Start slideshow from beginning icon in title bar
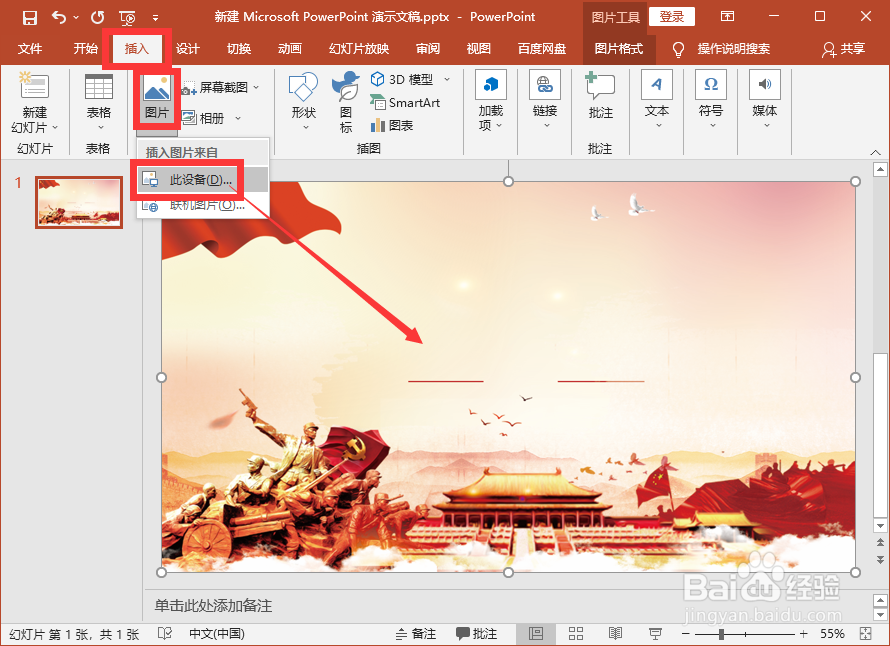This screenshot has height=646, width=890. click(x=128, y=18)
